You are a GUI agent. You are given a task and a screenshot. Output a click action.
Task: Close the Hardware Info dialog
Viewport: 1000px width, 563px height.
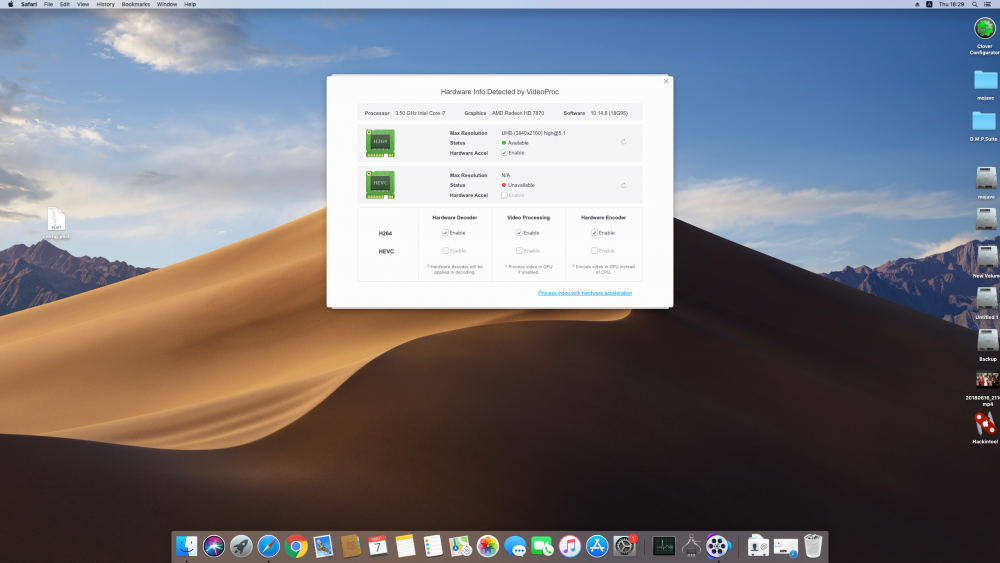[666, 81]
